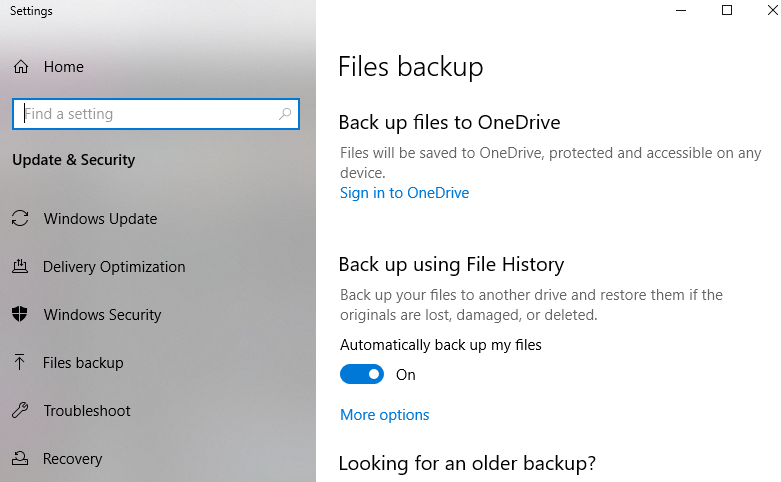Screen dimensions: 781x482
Task: Click the Windows Update refresh icon
Action: [x=20, y=218]
